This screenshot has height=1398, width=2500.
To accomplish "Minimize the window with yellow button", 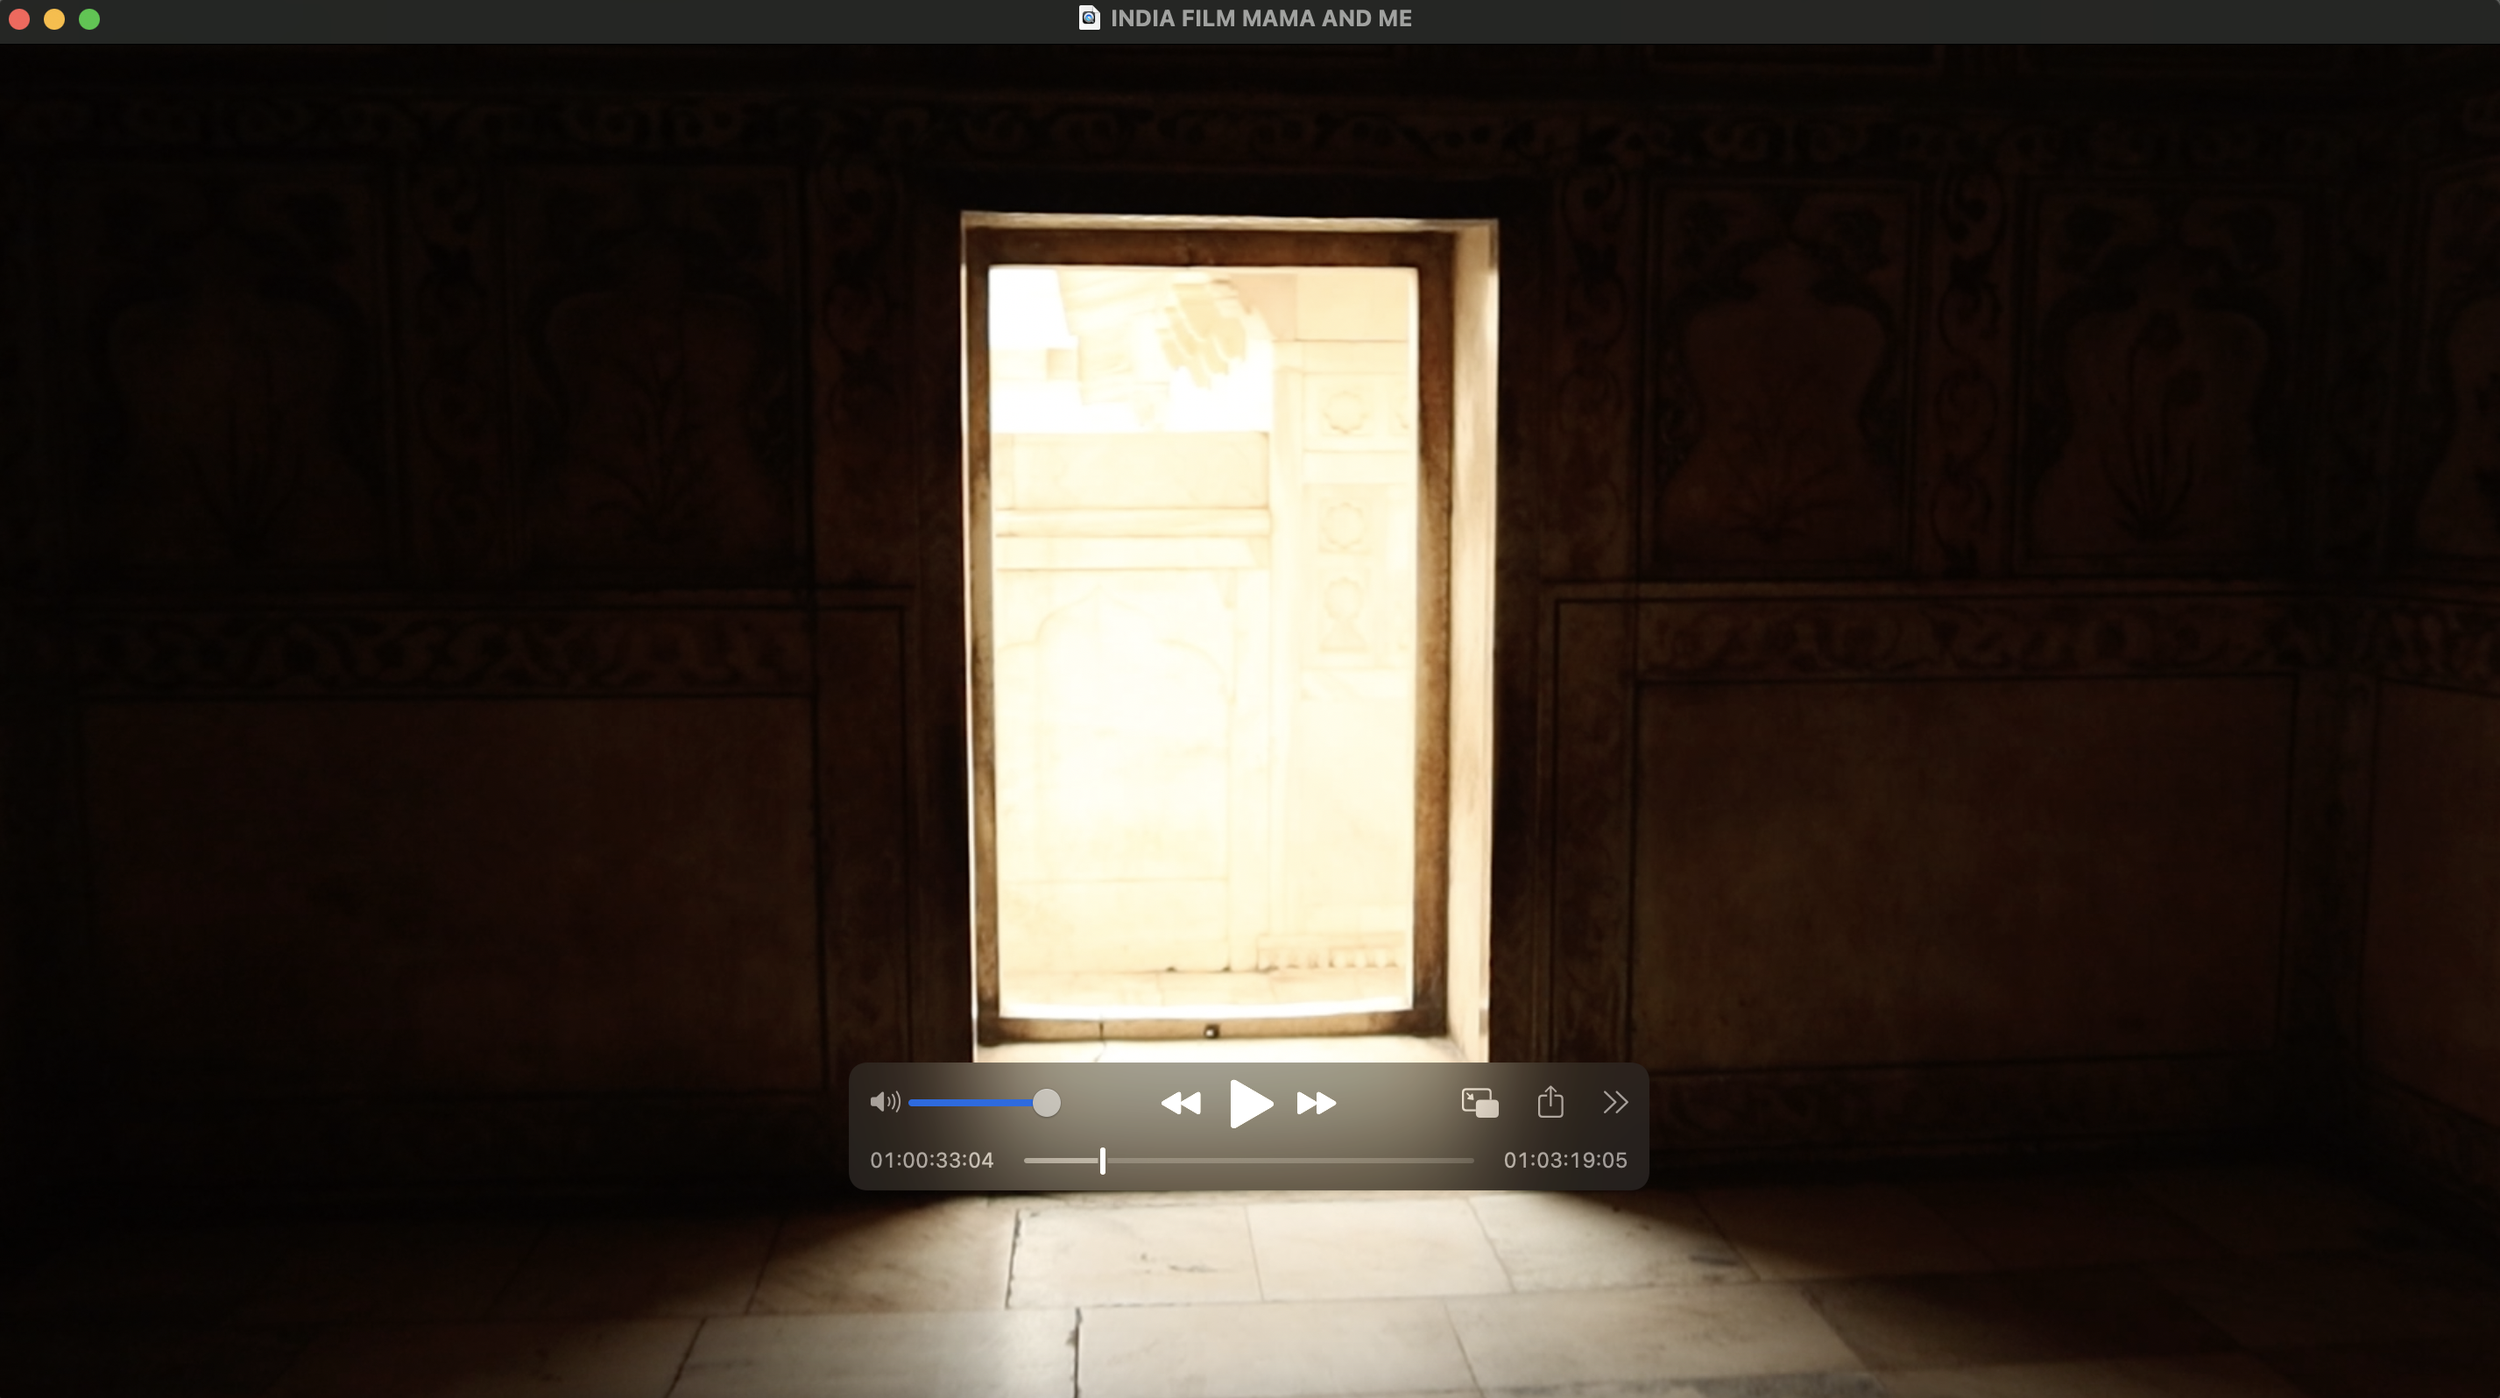I will pyautogui.click(x=54, y=19).
